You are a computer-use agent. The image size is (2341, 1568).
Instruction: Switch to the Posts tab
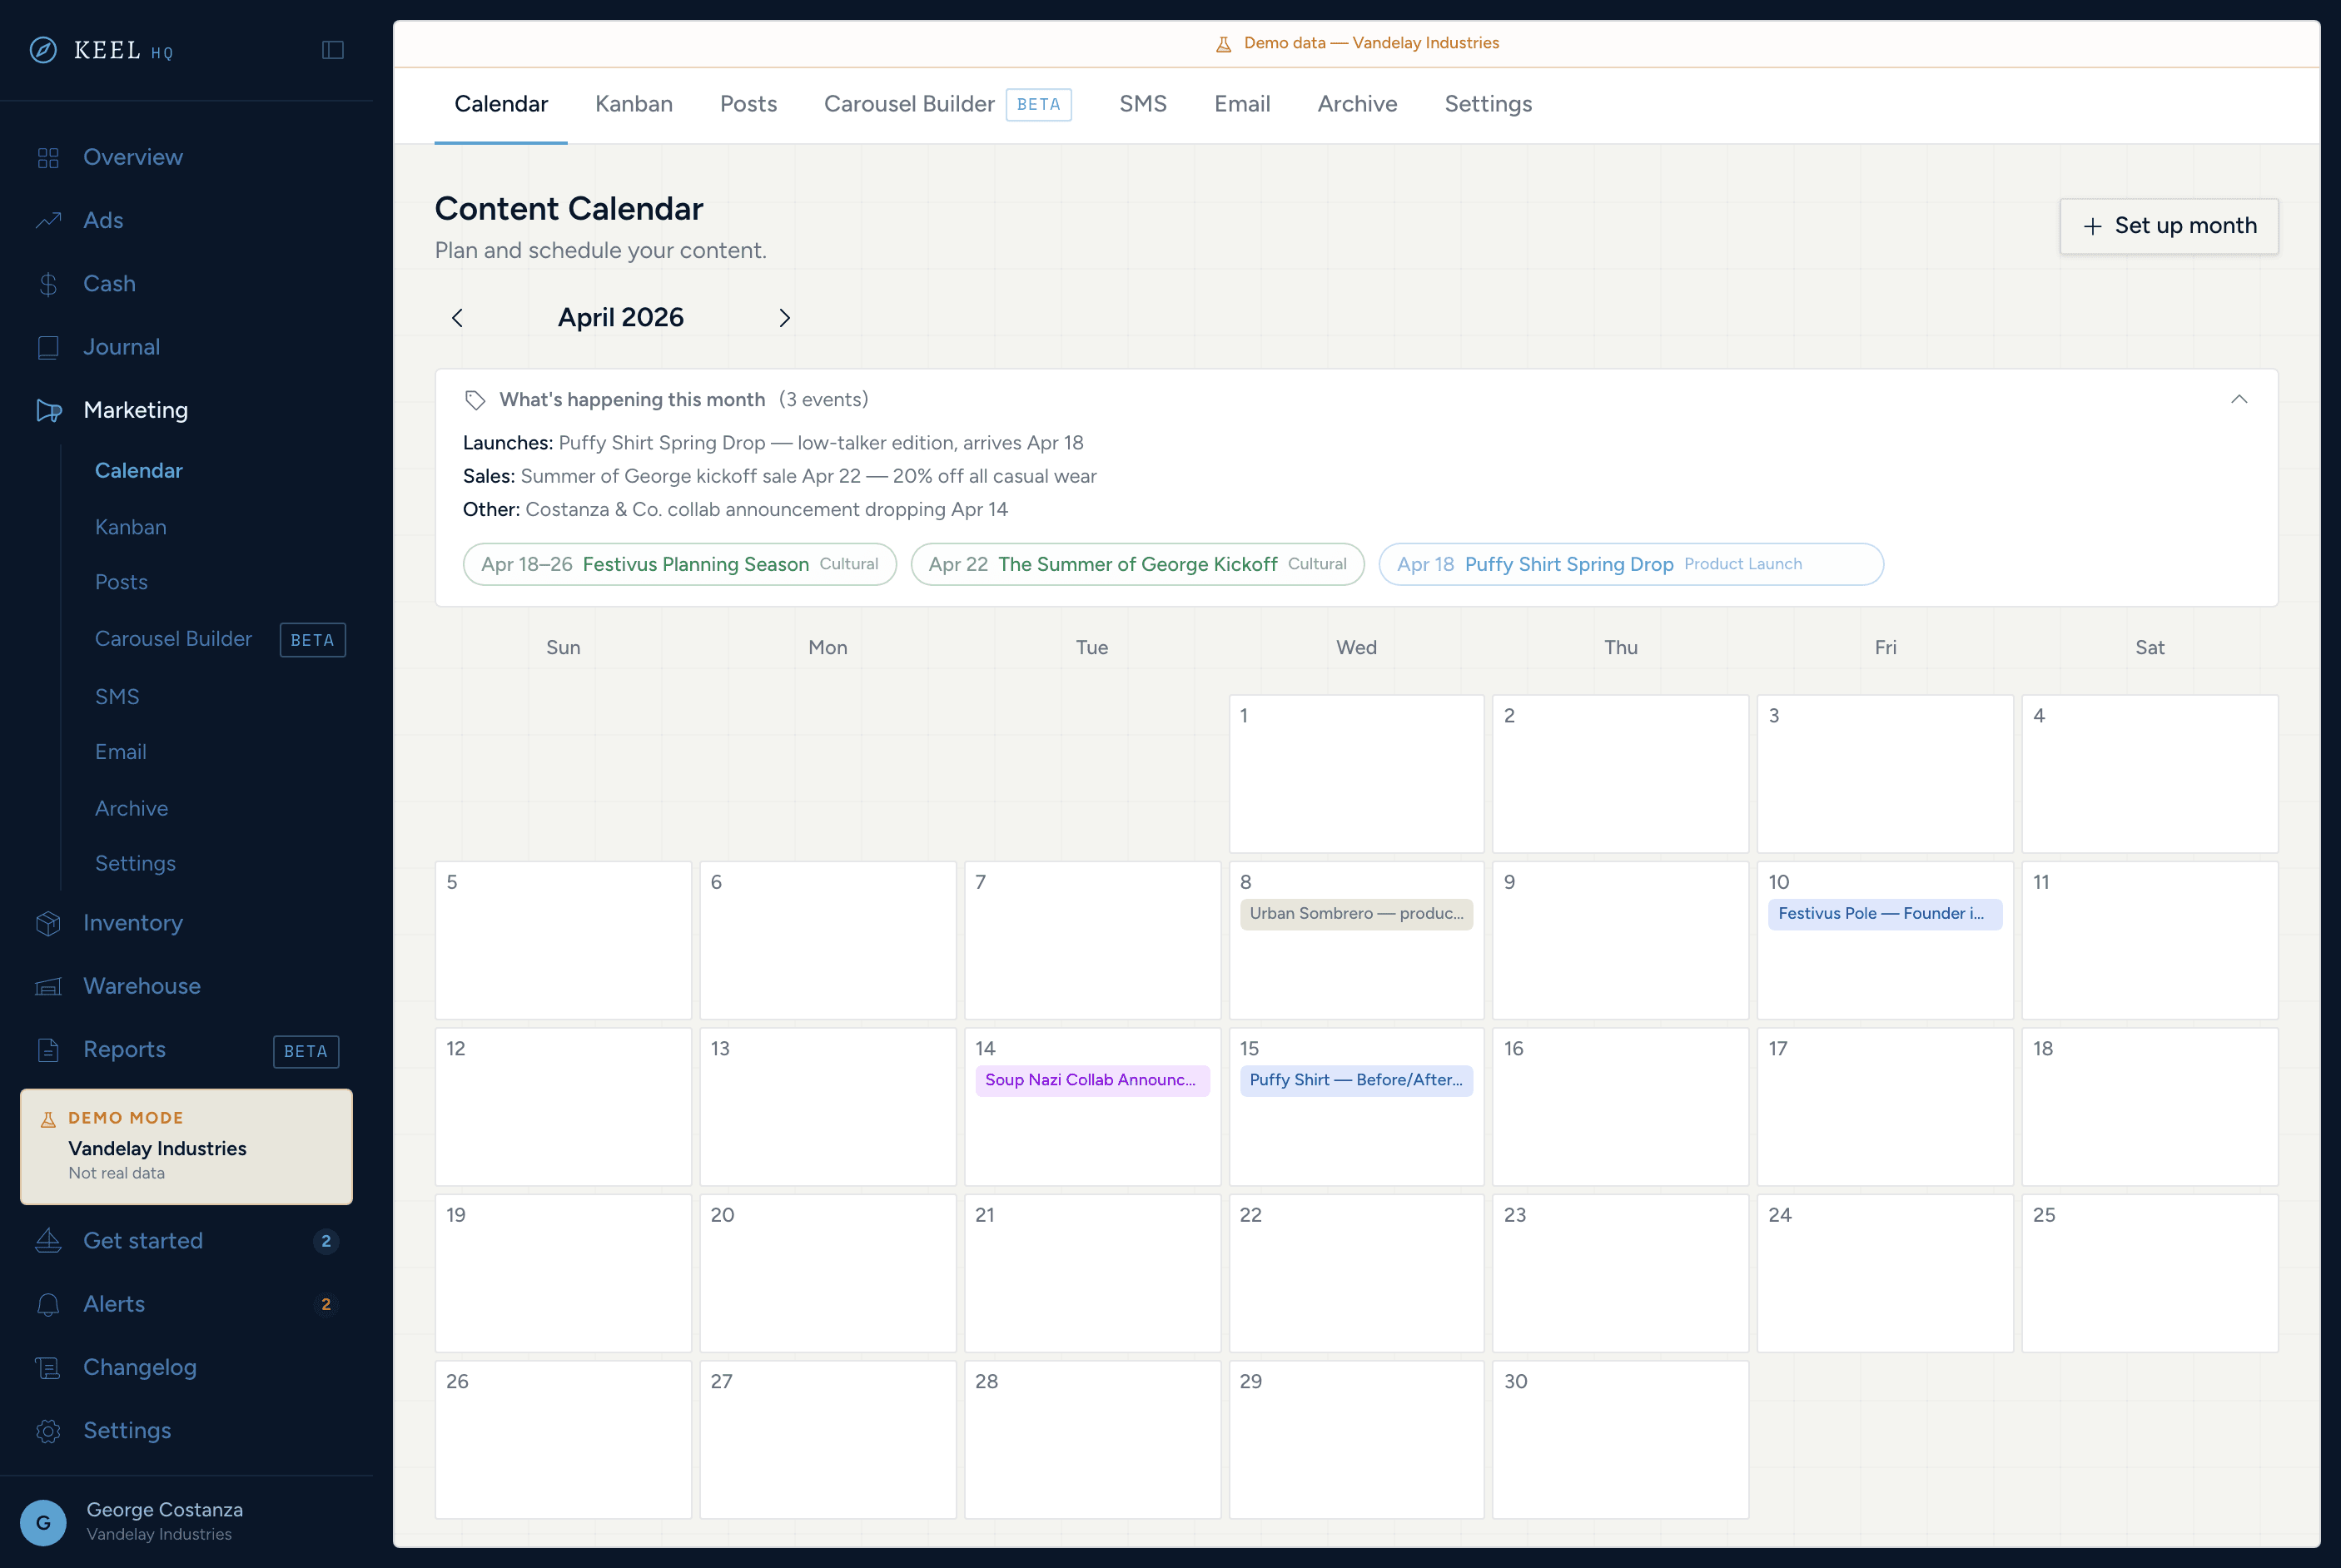click(x=748, y=104)
